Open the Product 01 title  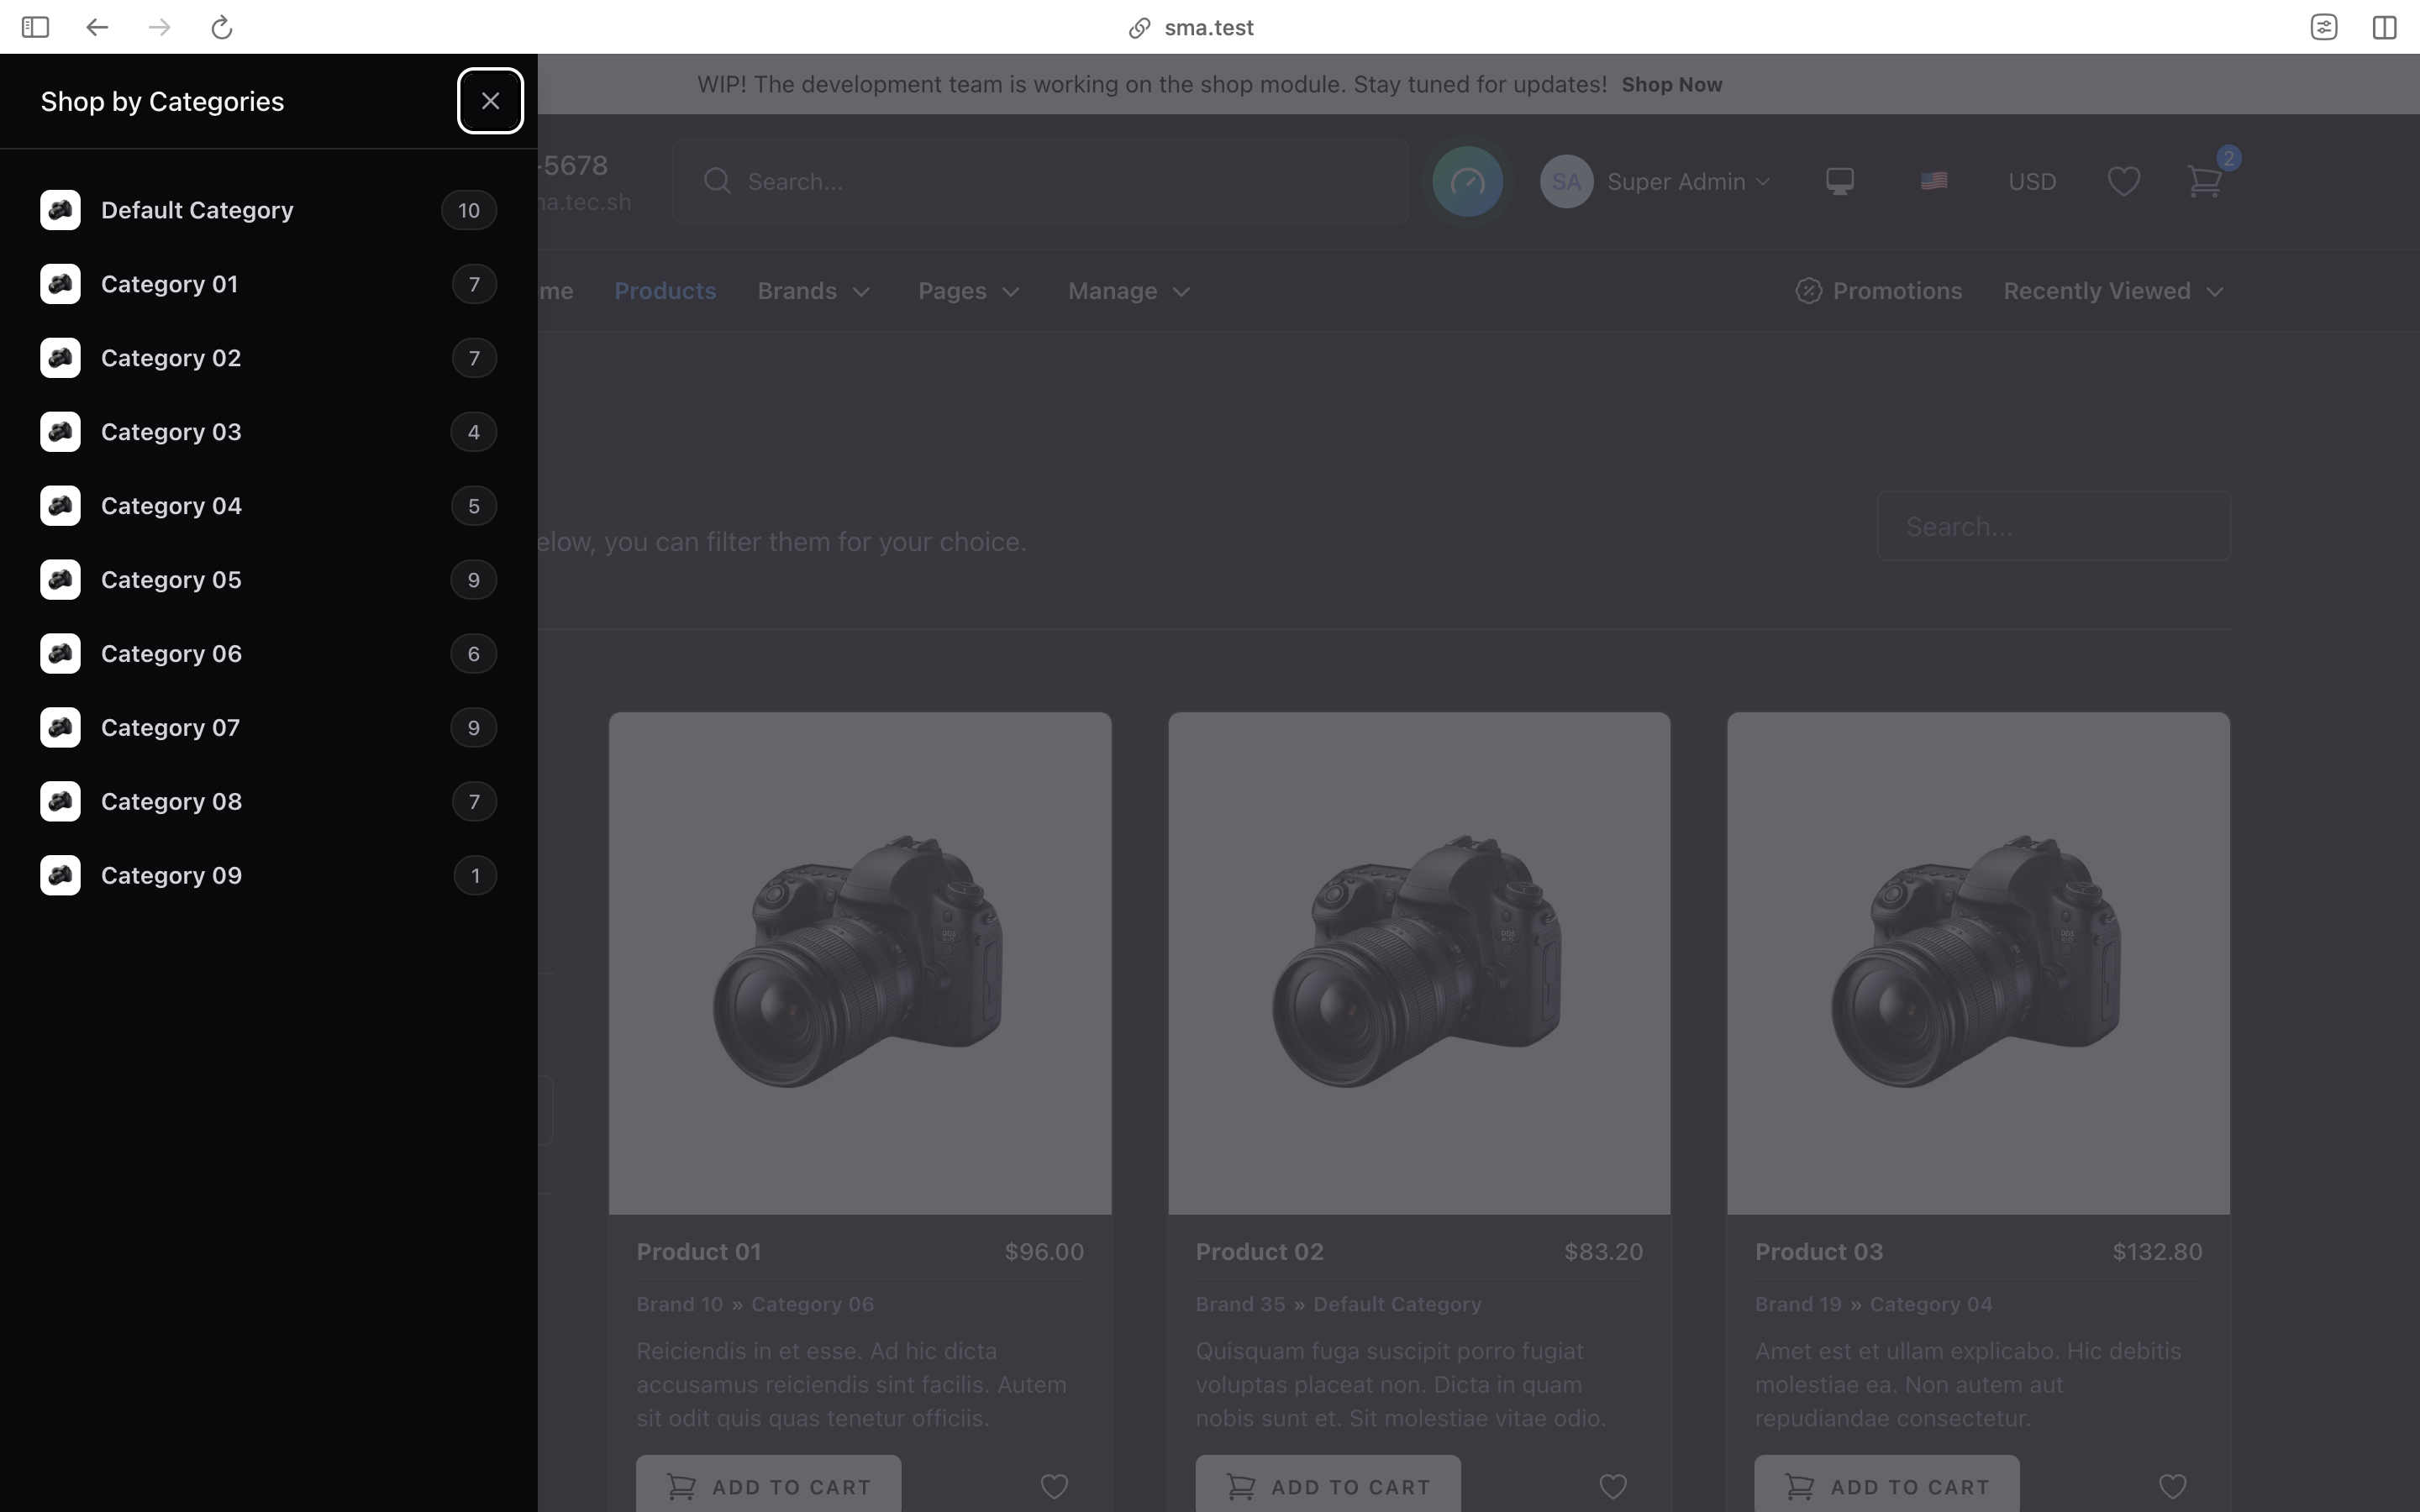699,1252
